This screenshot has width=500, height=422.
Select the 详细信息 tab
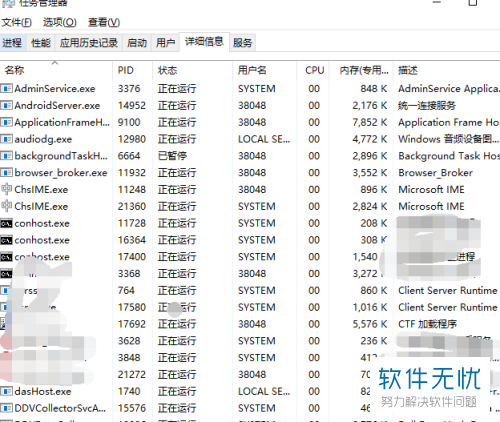coord(204,42)
